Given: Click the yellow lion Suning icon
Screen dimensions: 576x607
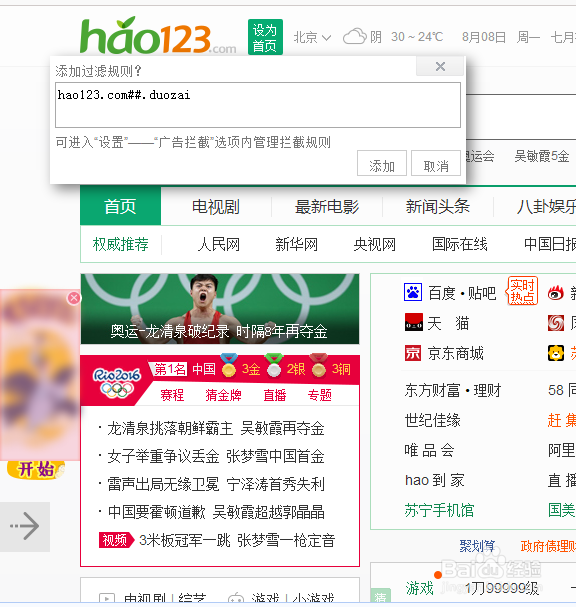Looking at the screenshot, I should 556,353.
